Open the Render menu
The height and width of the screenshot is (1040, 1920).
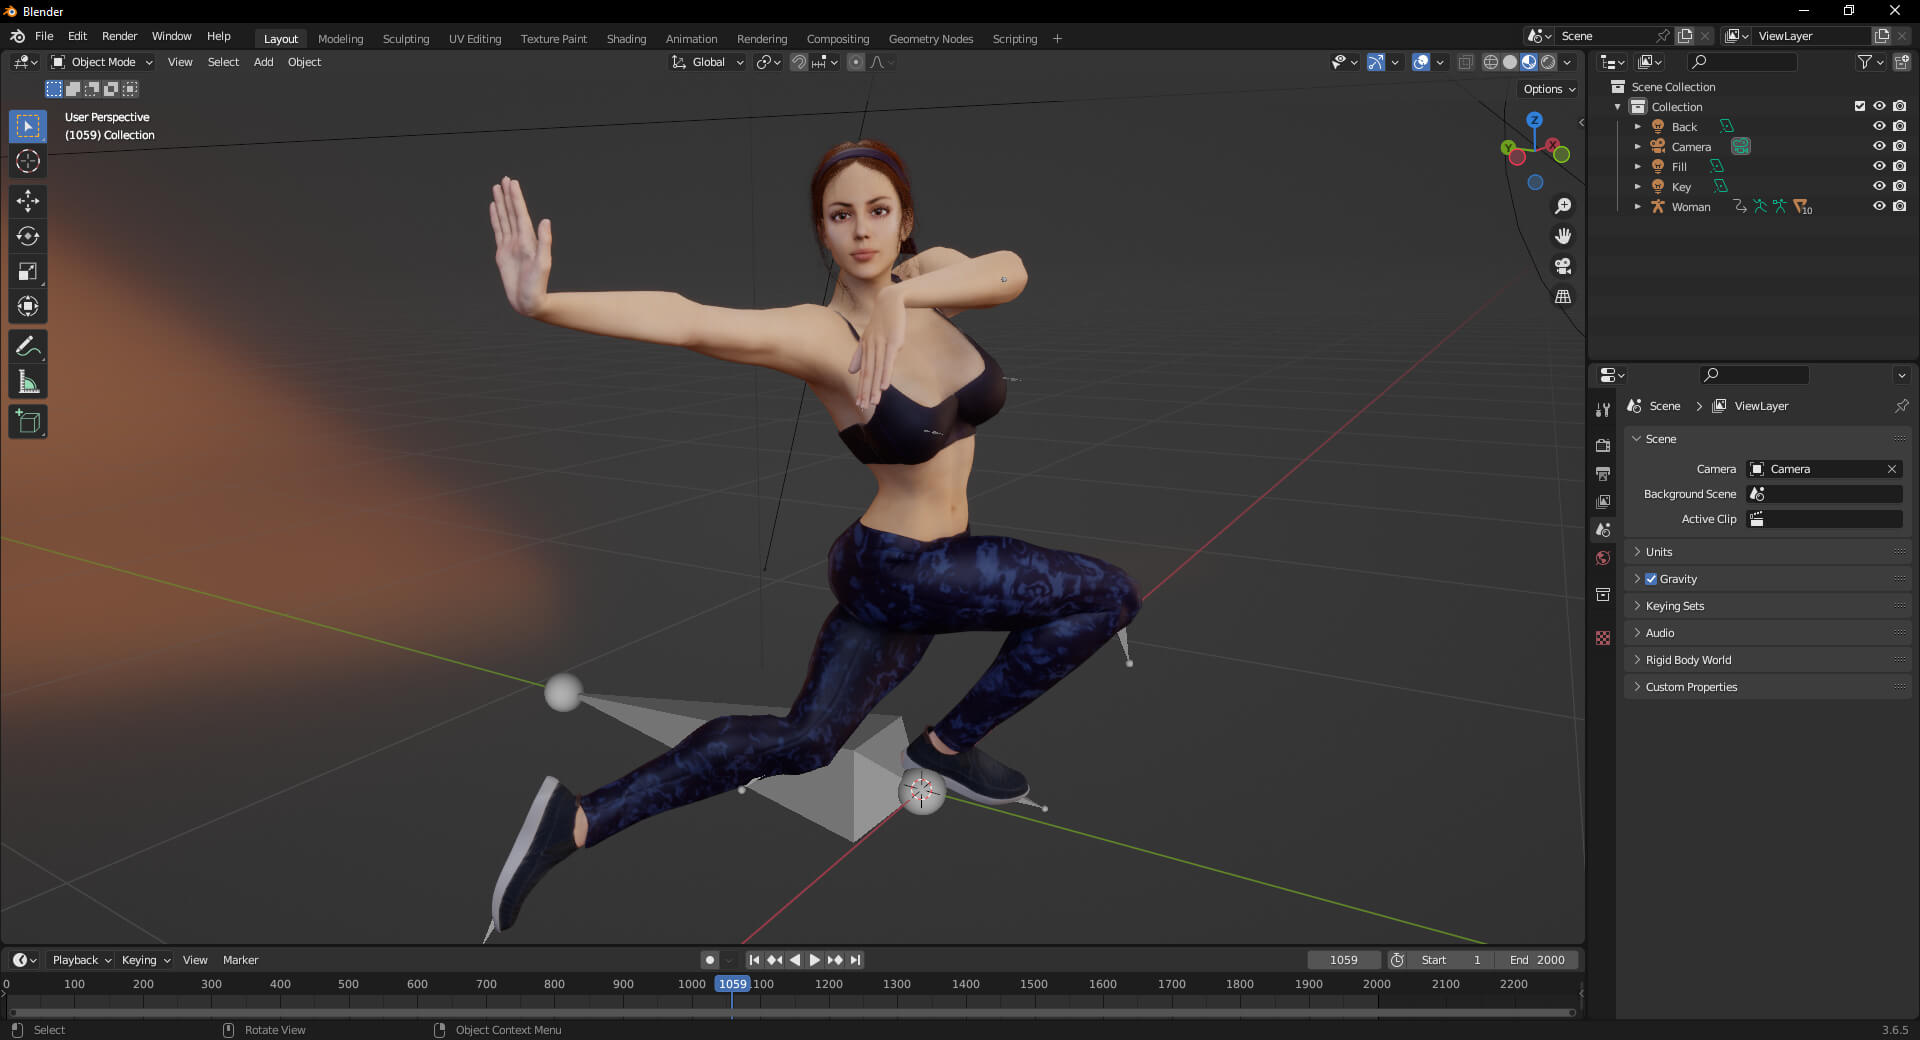point(119,36)
